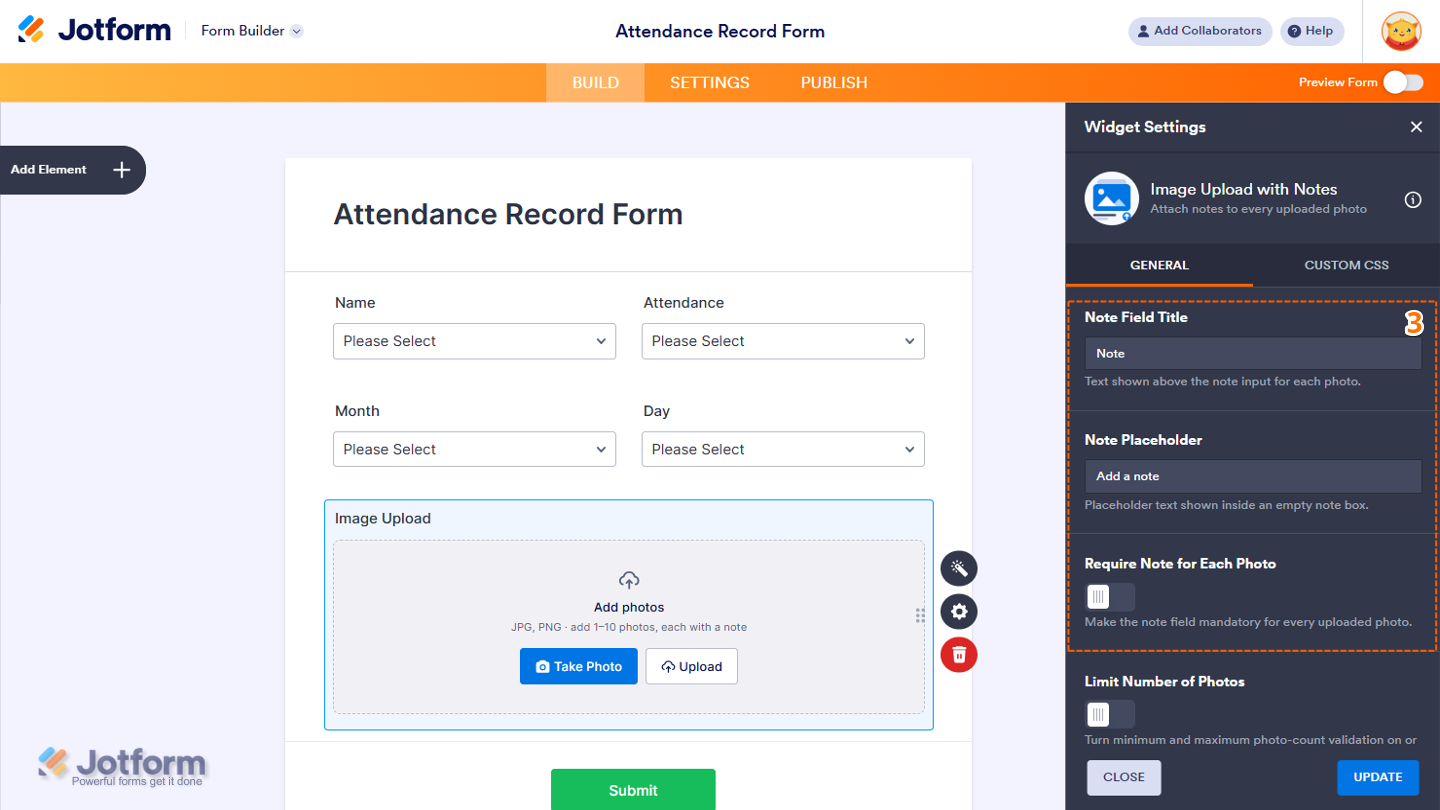
Task: Click the Note Placeholder input
Action: [x=1253, y=476]
